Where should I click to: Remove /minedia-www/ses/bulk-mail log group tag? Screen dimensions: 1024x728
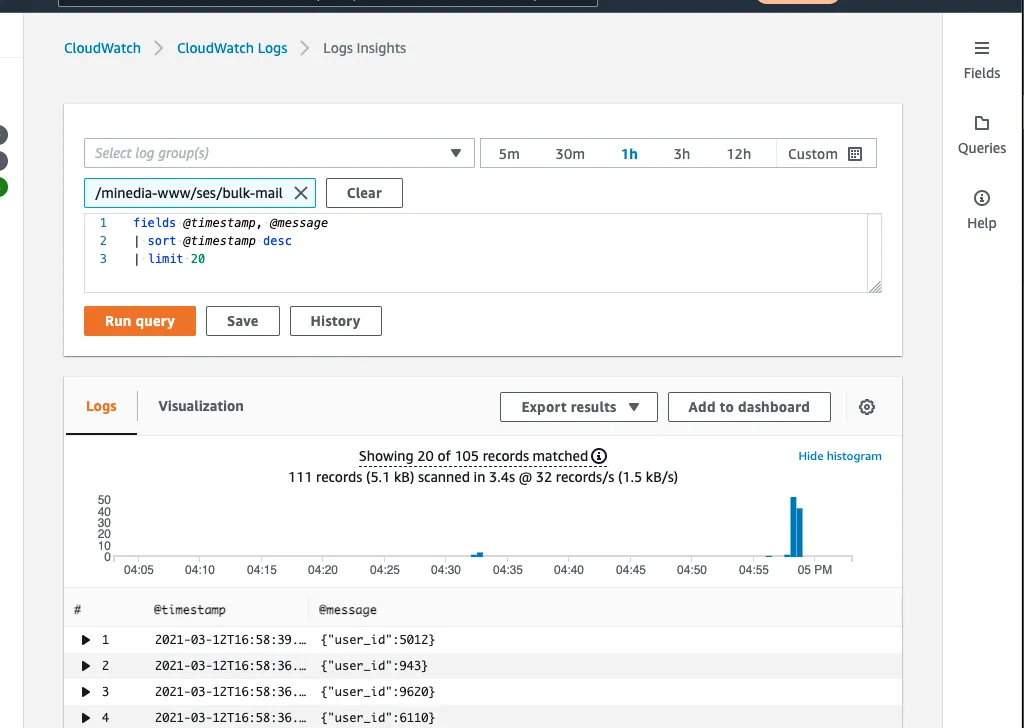[301, 193]
